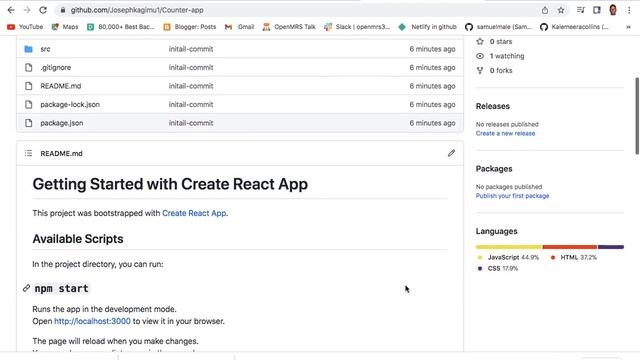
Task: Open the Netlify in github bookmark
Action: coord(428,27)
